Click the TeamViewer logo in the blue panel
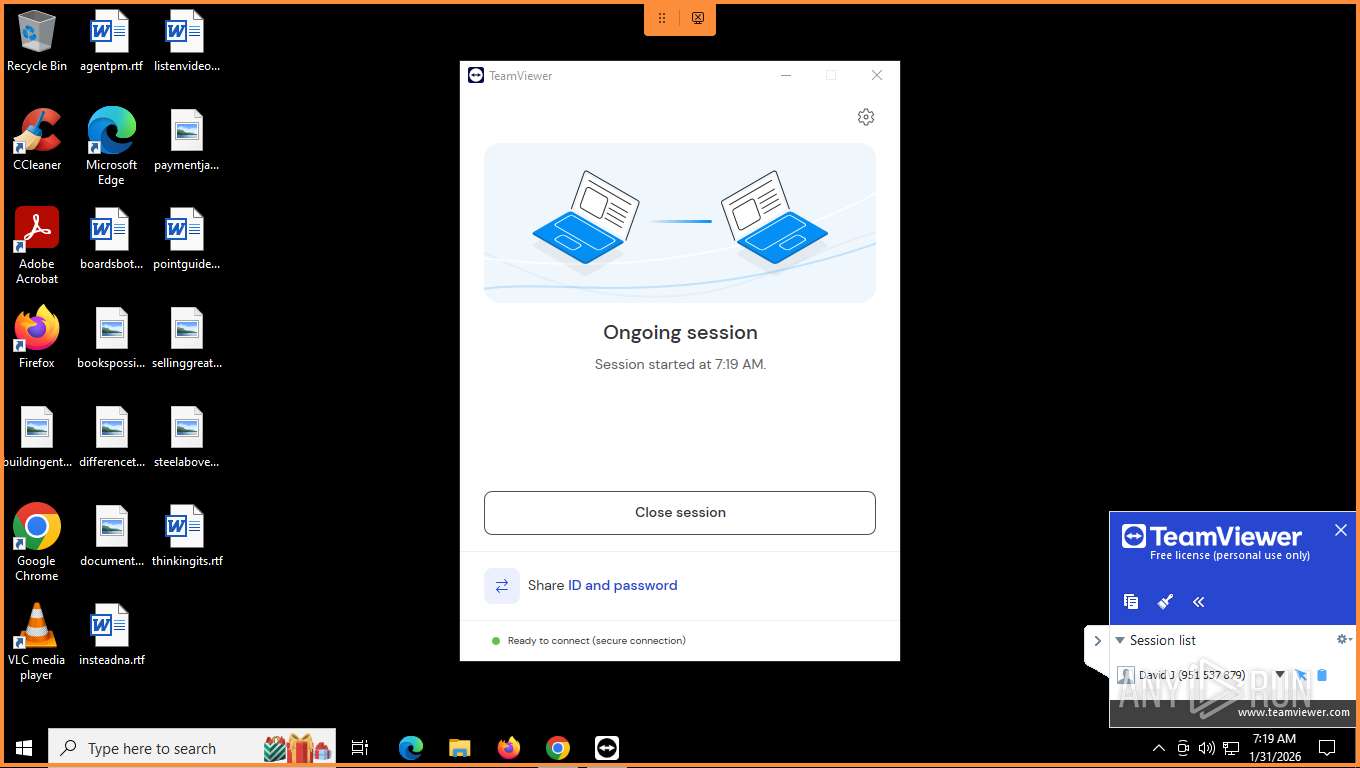 (1211, 536)
